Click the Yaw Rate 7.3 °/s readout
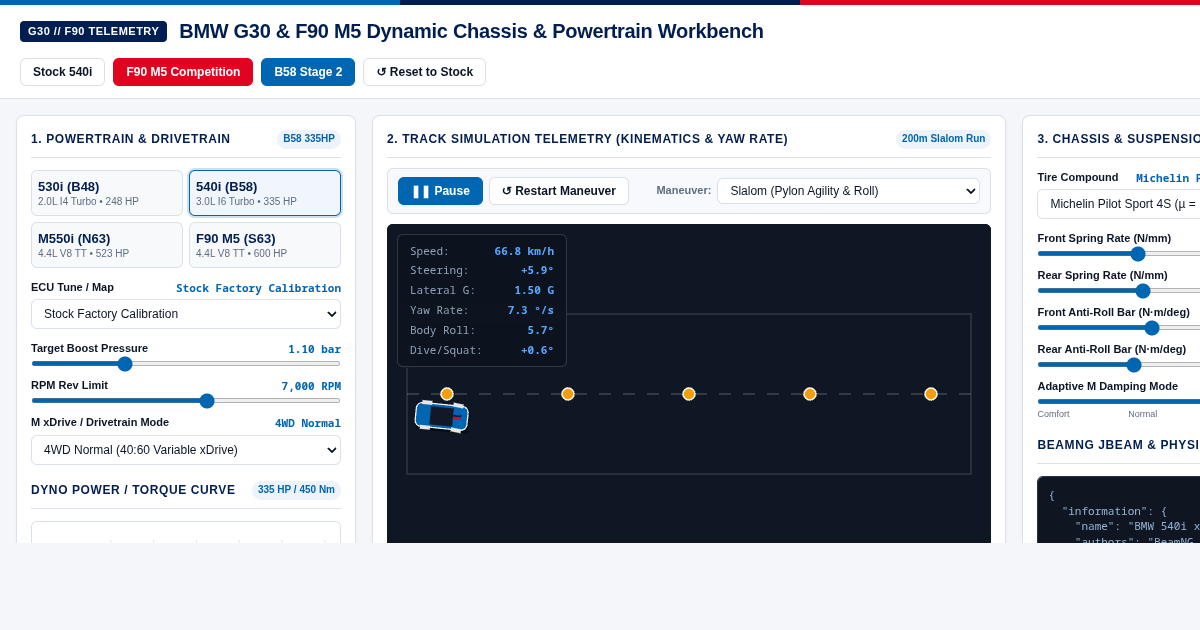 (482, 311)
